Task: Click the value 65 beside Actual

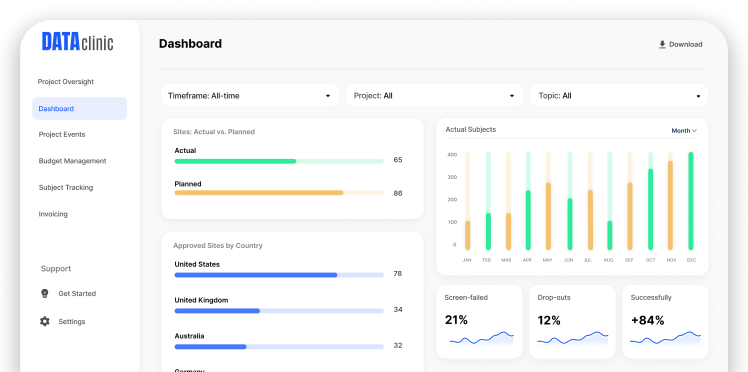Action: click(398, 160)
